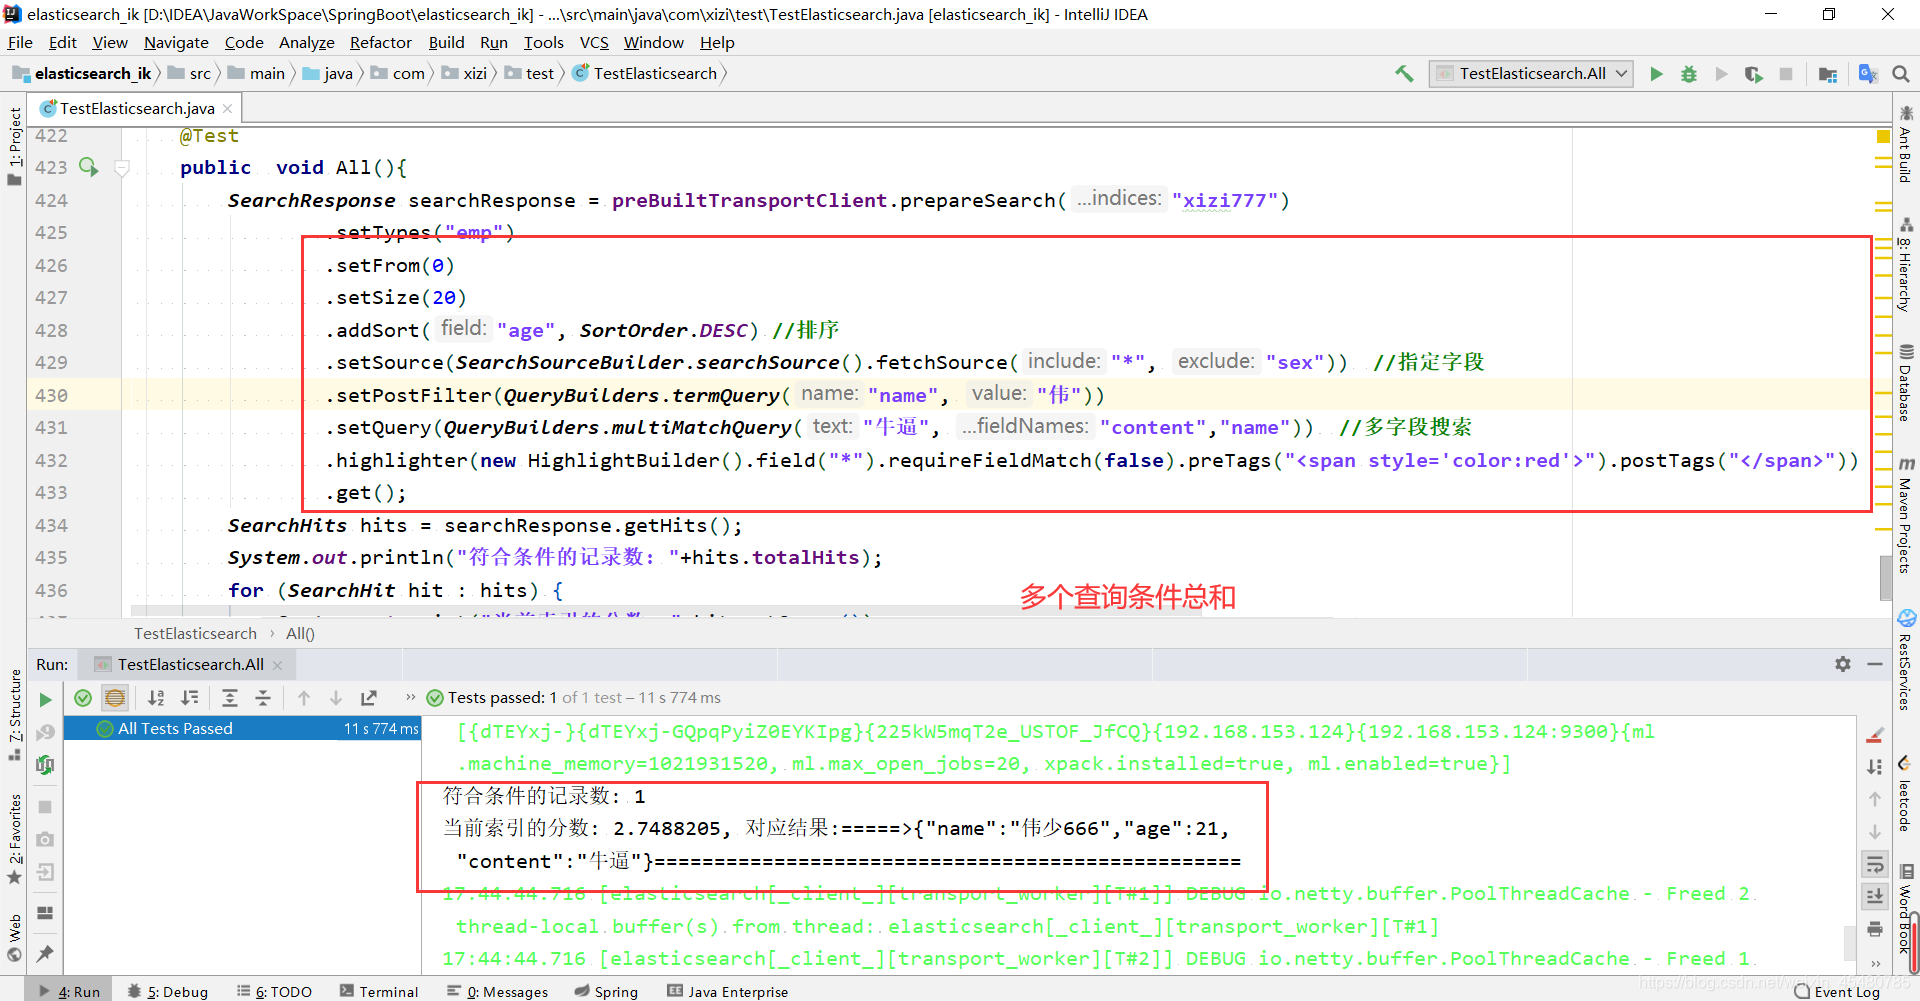Viewport: 1920px width, 1001px height.
Task: Start debugging with the green bug icon
Action: pyautogui.click(x=1689, y=74)
